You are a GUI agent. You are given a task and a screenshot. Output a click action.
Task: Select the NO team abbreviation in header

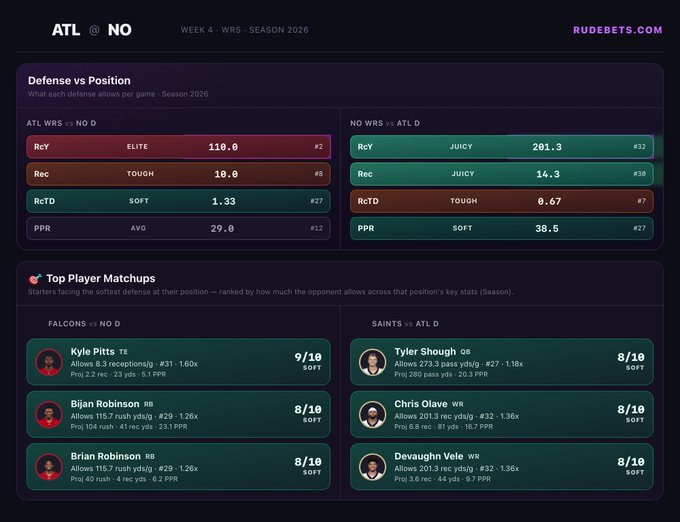120,30
